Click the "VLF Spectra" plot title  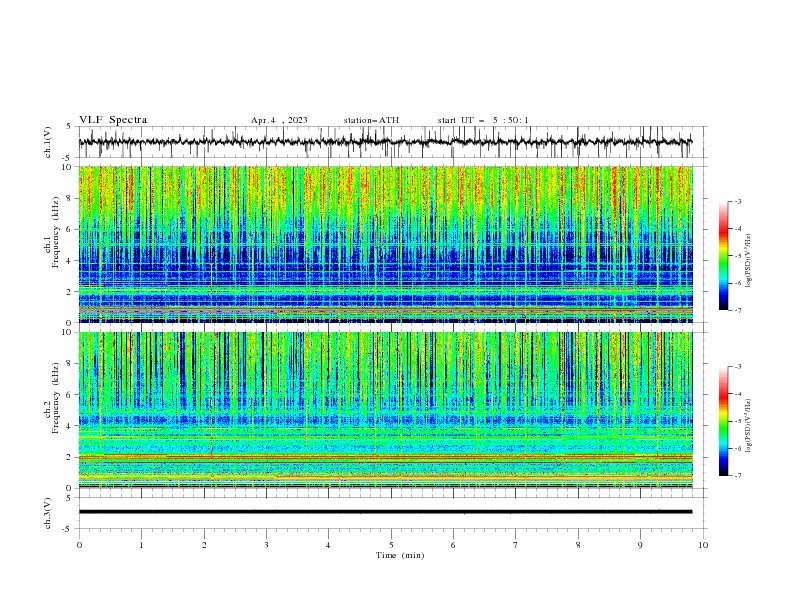pos(113,120)
